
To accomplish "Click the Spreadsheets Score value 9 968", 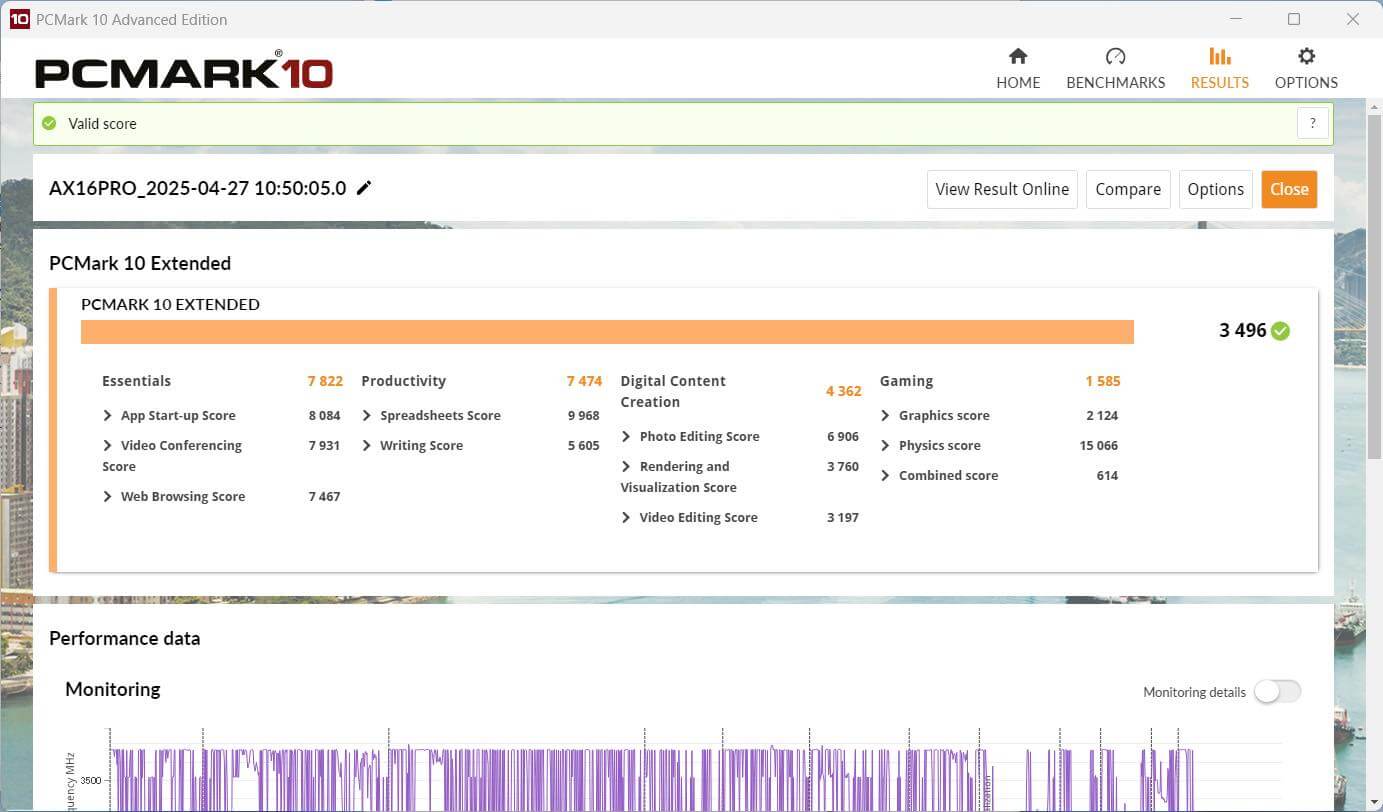I will click(583, 416).
